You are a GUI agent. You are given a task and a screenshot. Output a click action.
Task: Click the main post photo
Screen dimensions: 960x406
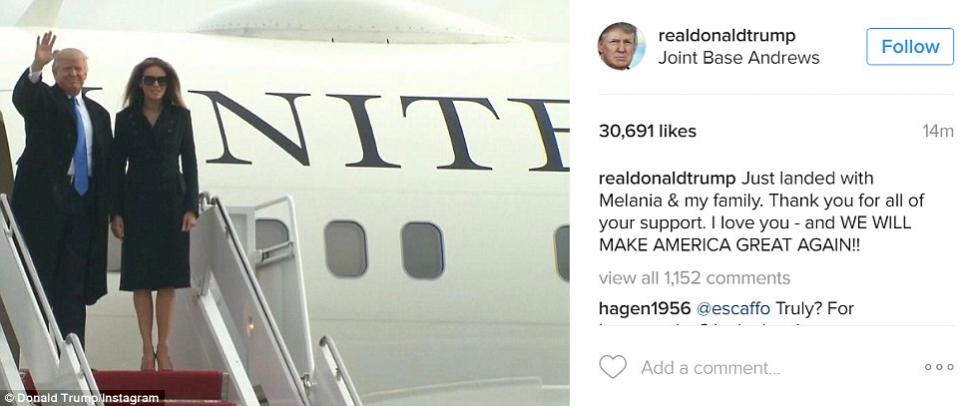285,203
